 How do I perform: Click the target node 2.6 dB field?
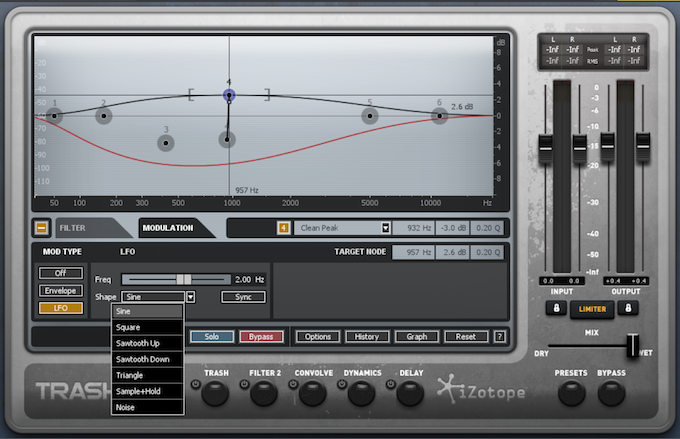pos(453,252)
